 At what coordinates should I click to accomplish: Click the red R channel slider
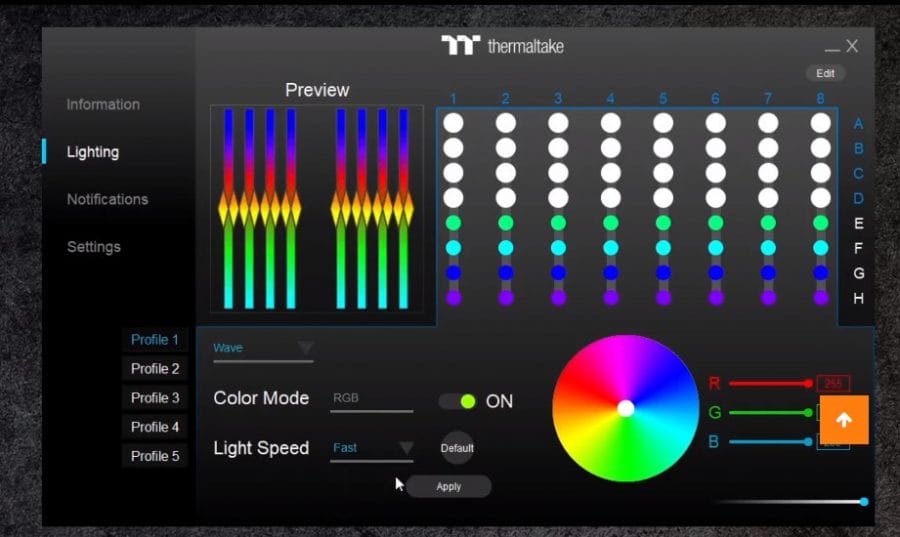tap(768, 383)
